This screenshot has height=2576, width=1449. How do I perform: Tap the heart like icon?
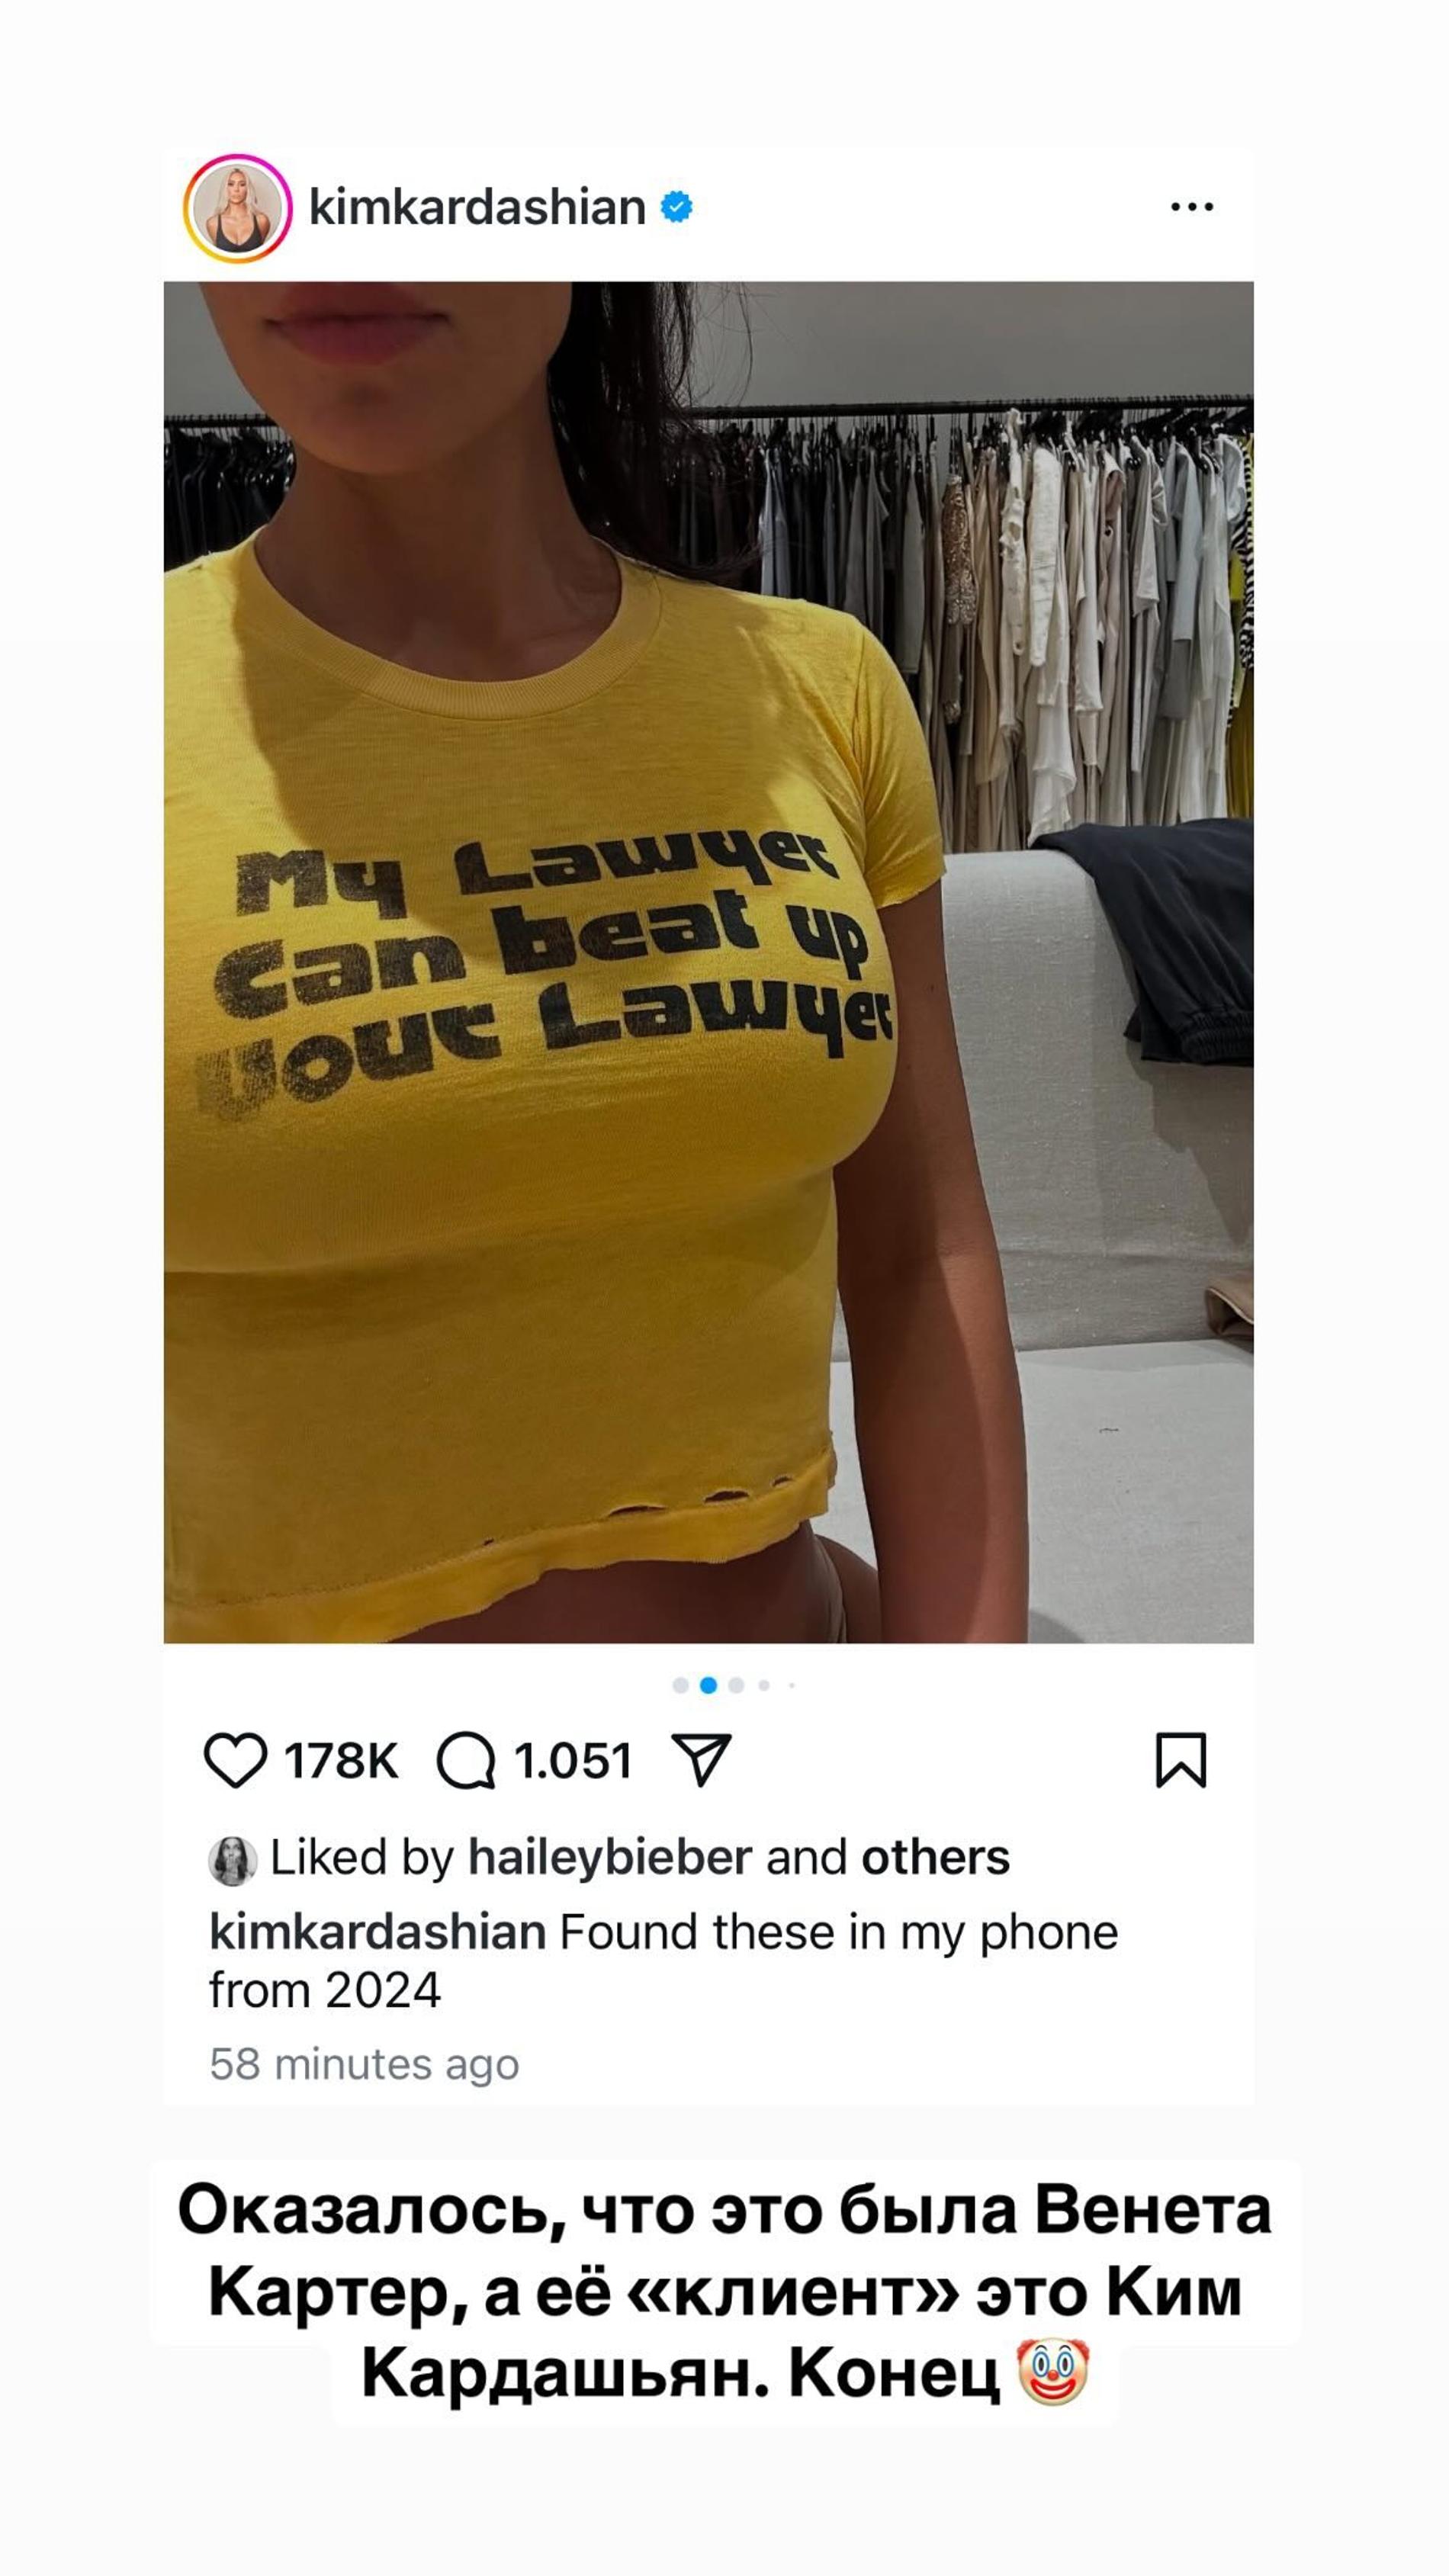[x=235, y=1760]
